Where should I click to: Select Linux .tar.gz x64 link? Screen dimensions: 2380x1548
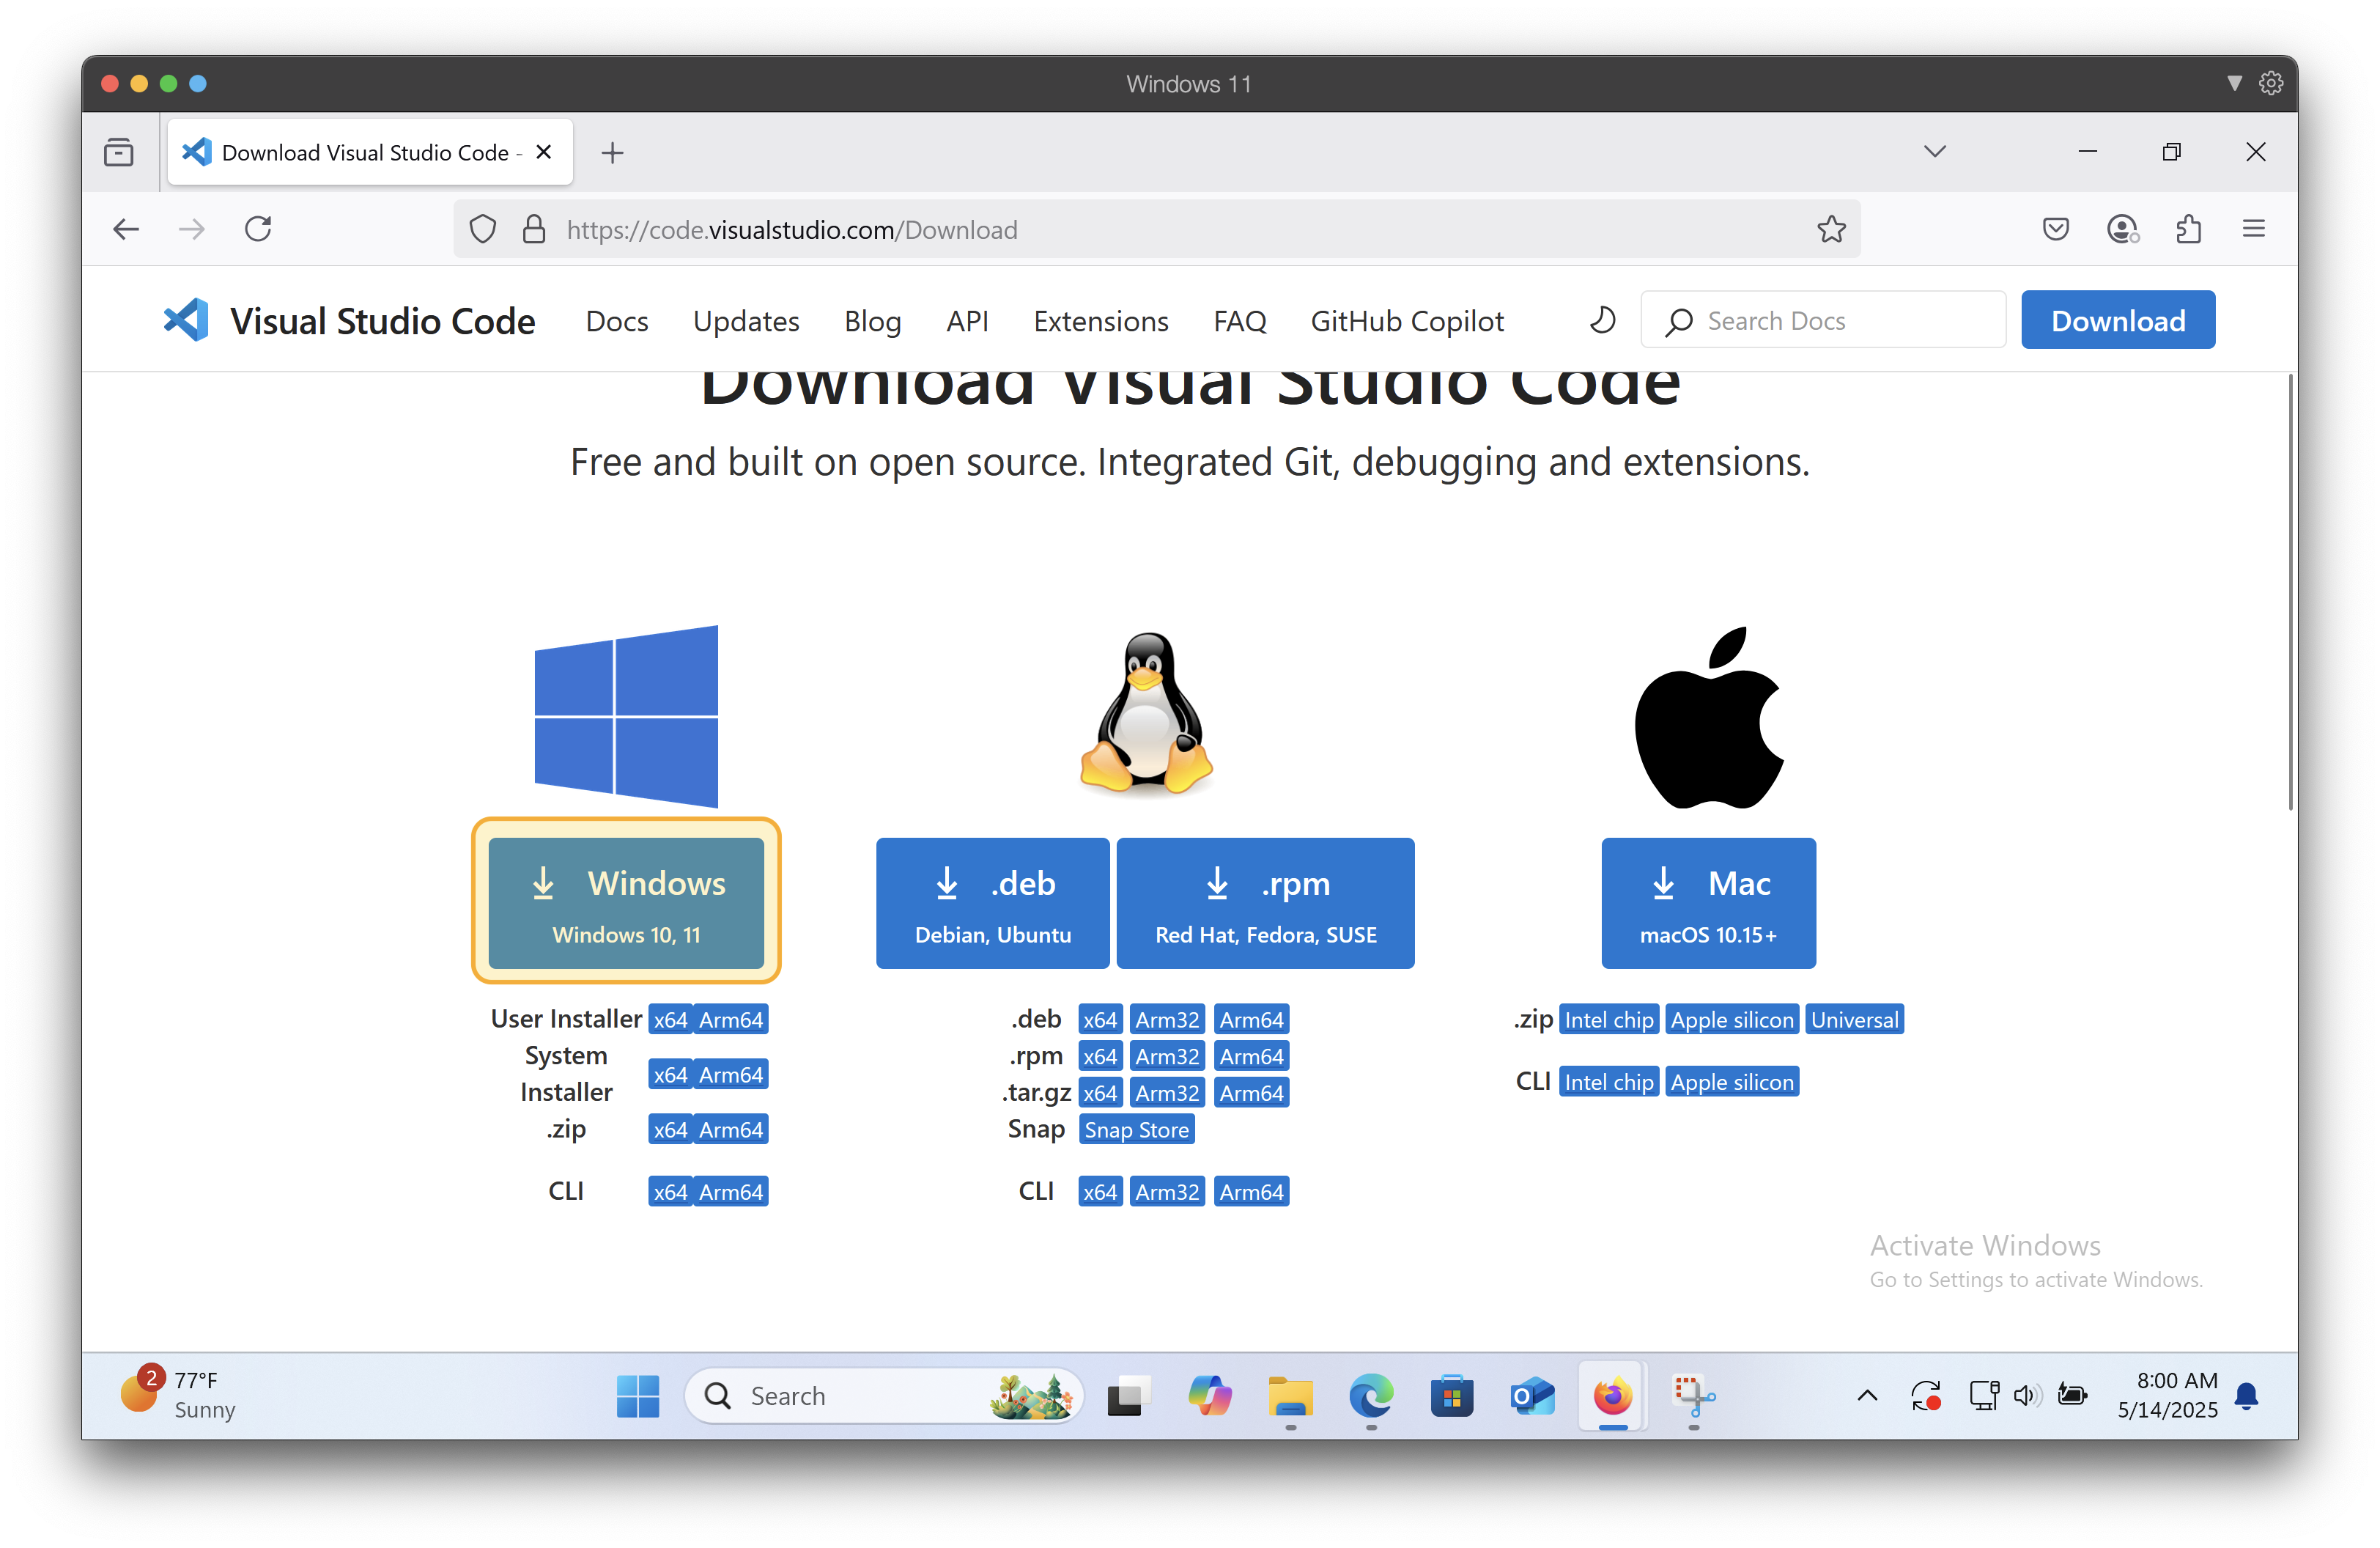tap(1100, 1093)
